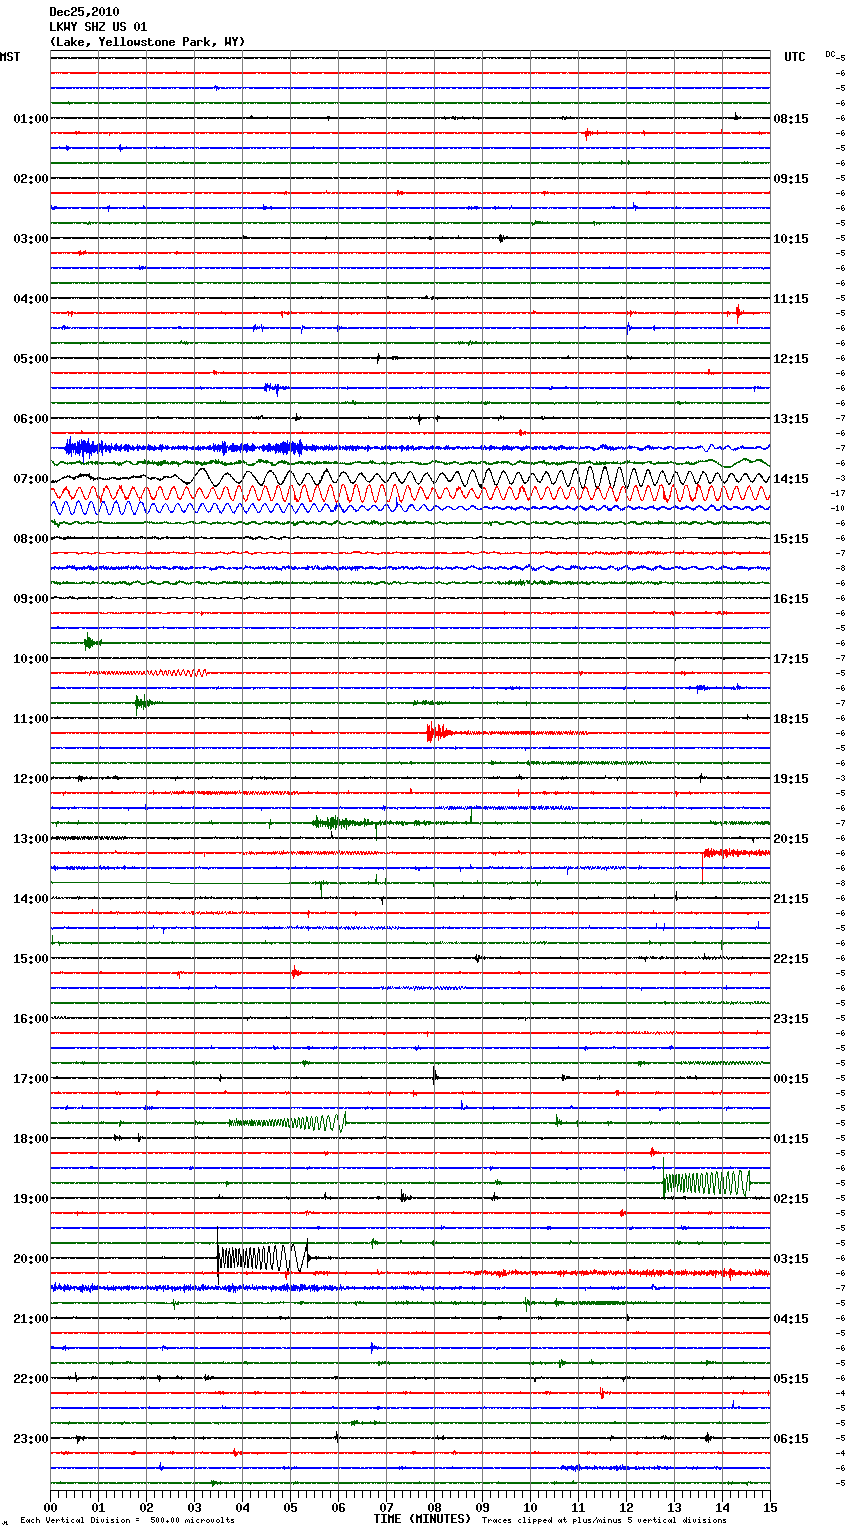
Task: Click the 10:15 UTC time label
Action: tap(791, 239)
